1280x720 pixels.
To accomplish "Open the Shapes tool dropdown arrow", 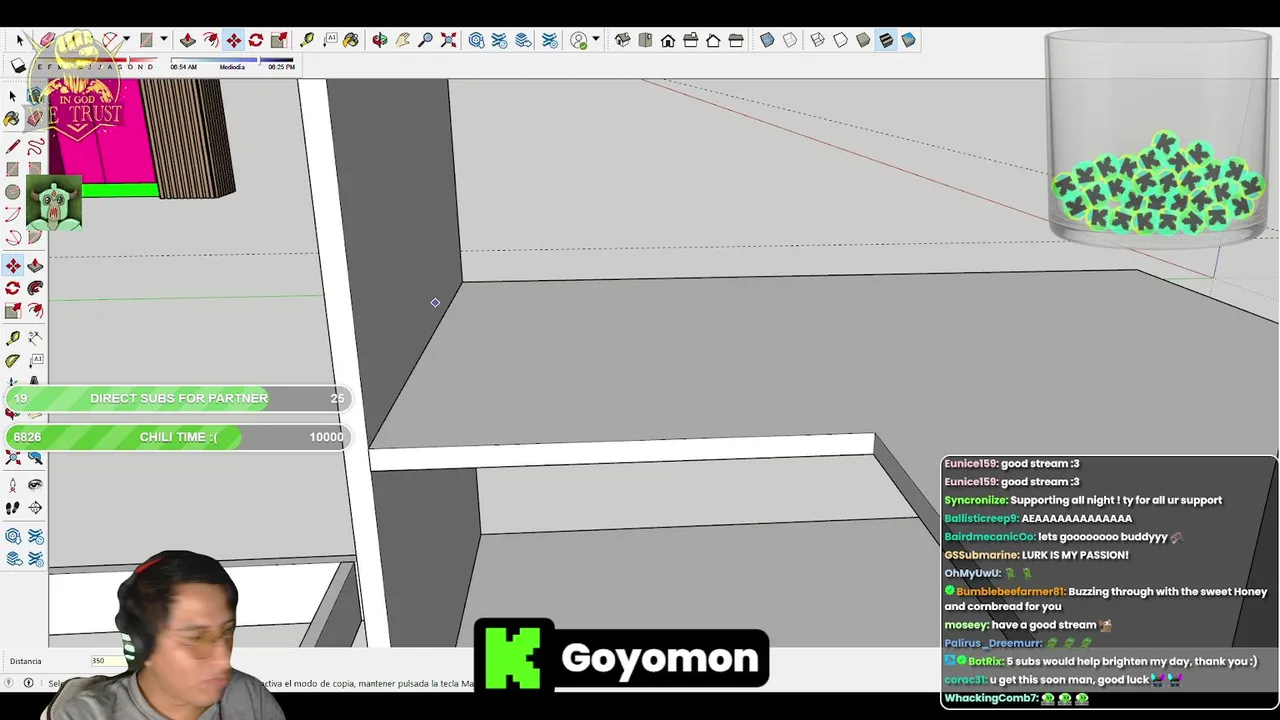I will (x=164, y=40).
